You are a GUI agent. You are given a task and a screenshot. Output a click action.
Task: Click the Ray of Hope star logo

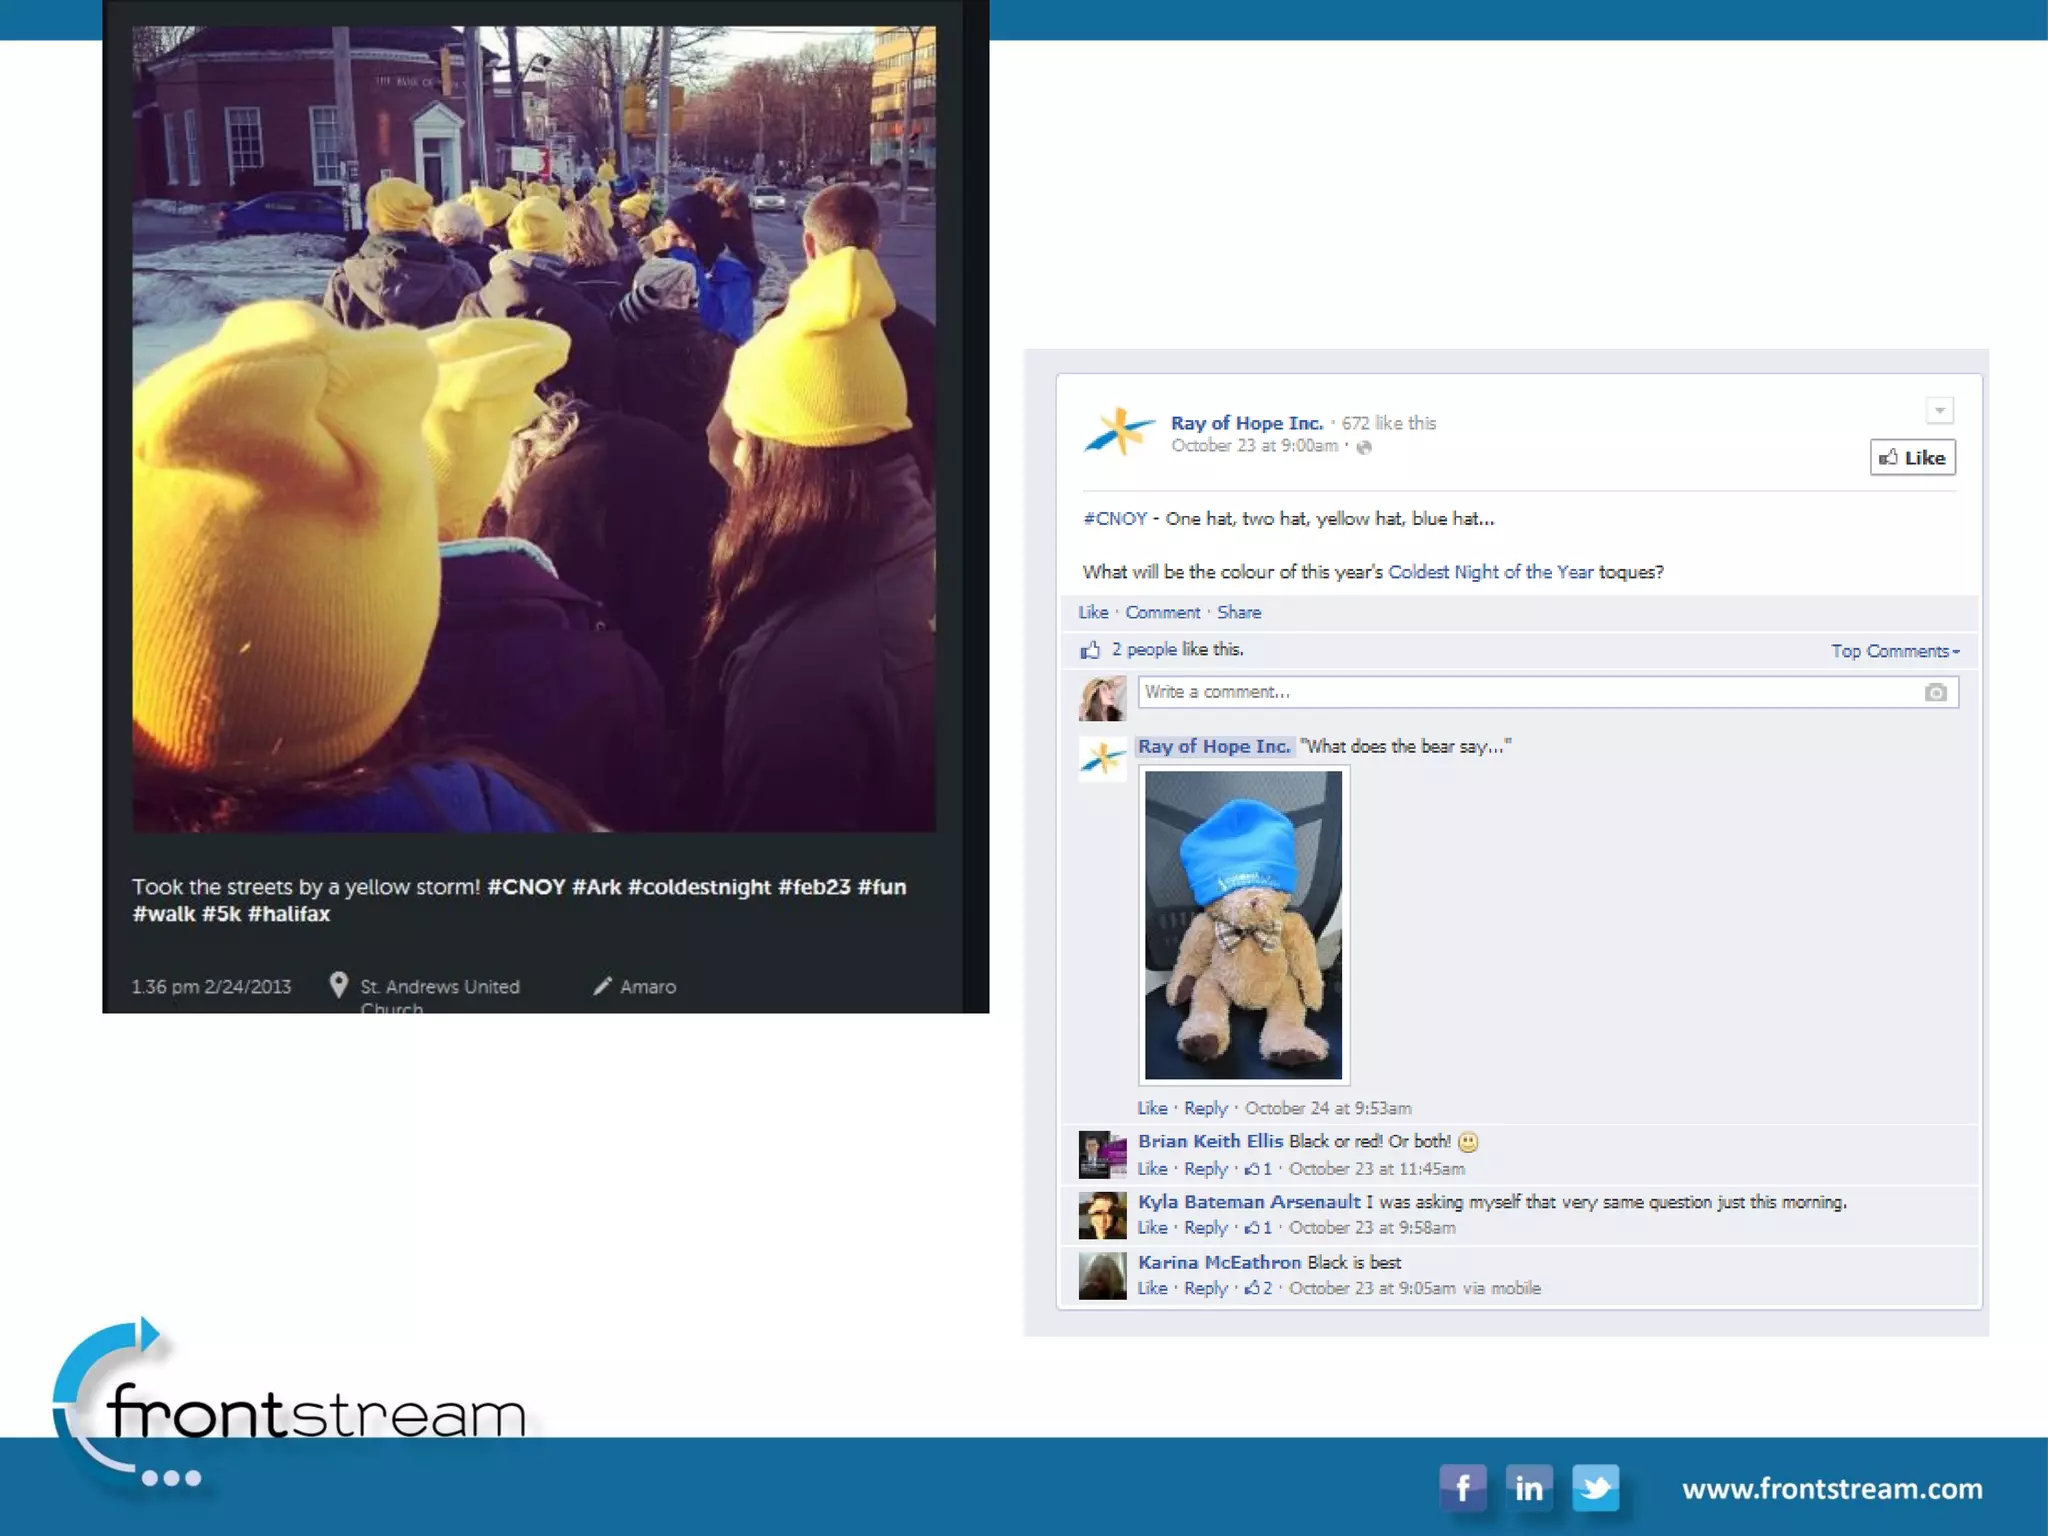click(x=1118, y=432)
